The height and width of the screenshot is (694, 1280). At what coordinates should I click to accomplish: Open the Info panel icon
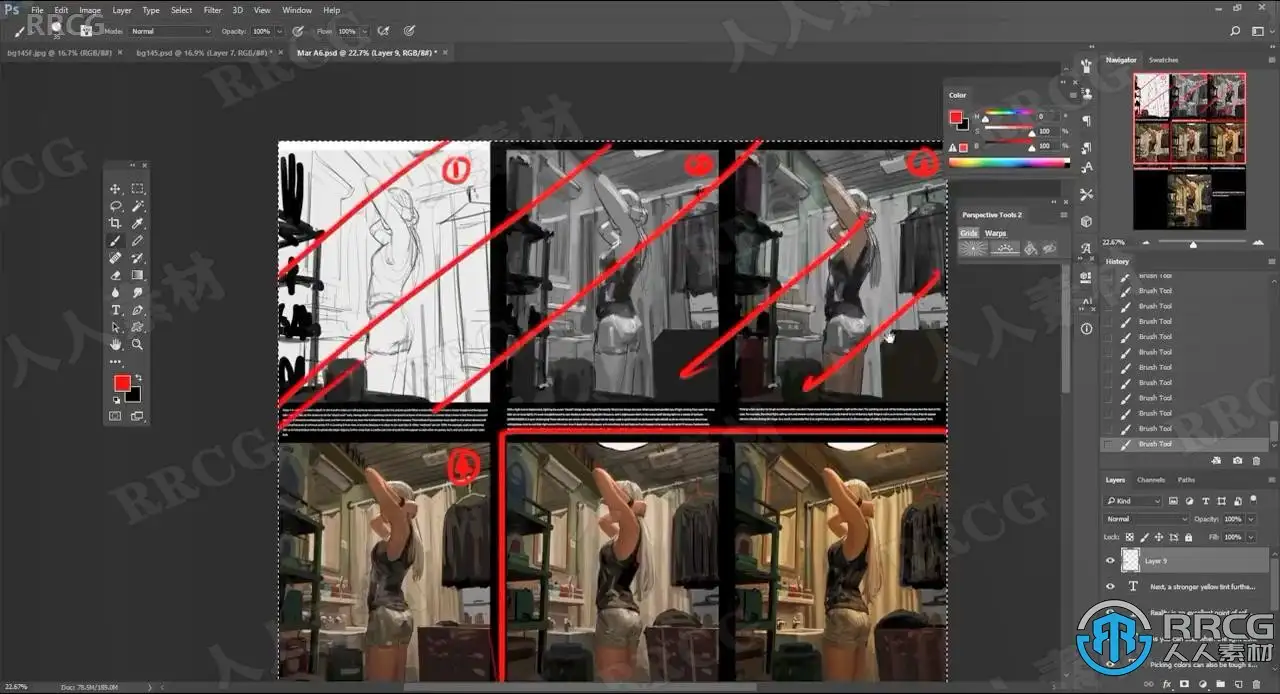pyautogui.click(x=1087, y=329)
